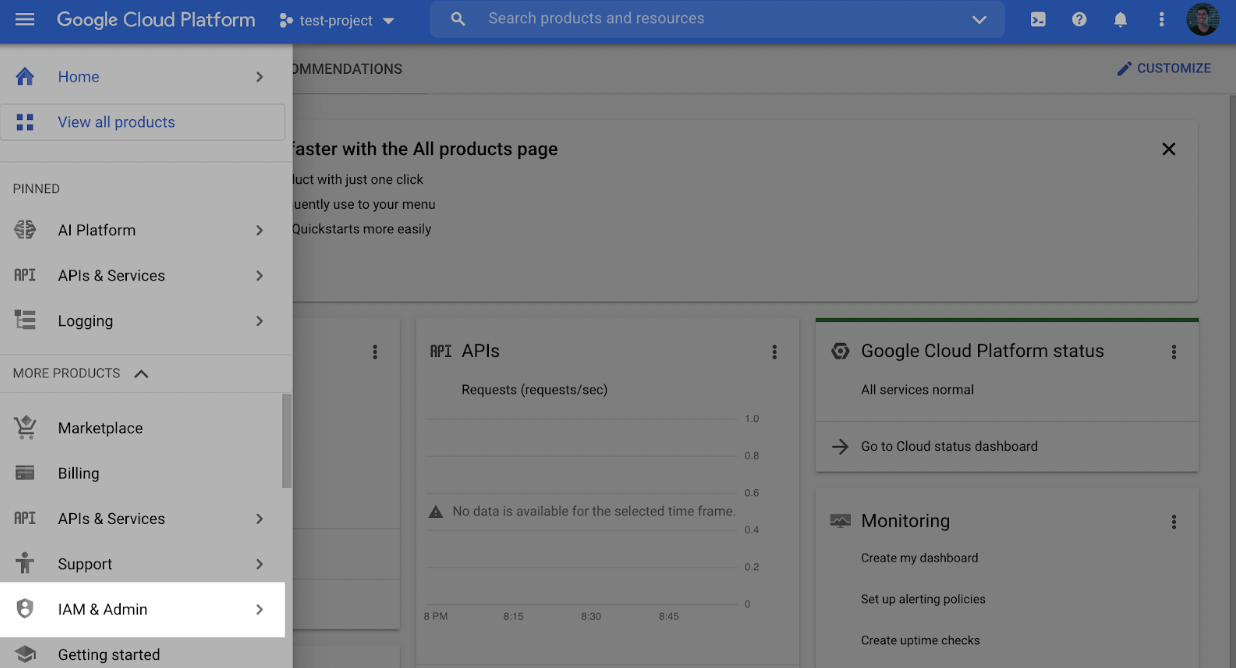Click the Monitoring chart icon
1236x668 pixels.
point(840,521)
